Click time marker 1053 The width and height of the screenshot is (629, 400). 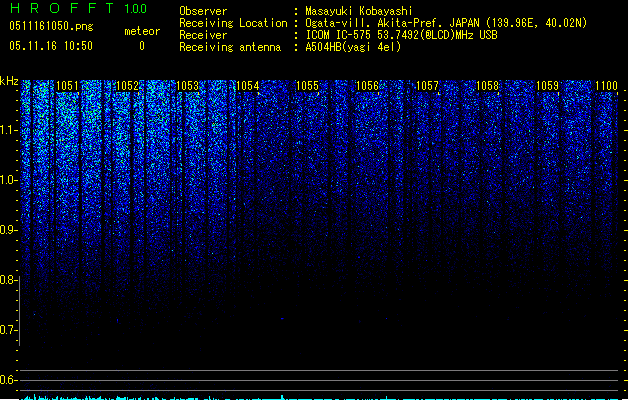187,86
